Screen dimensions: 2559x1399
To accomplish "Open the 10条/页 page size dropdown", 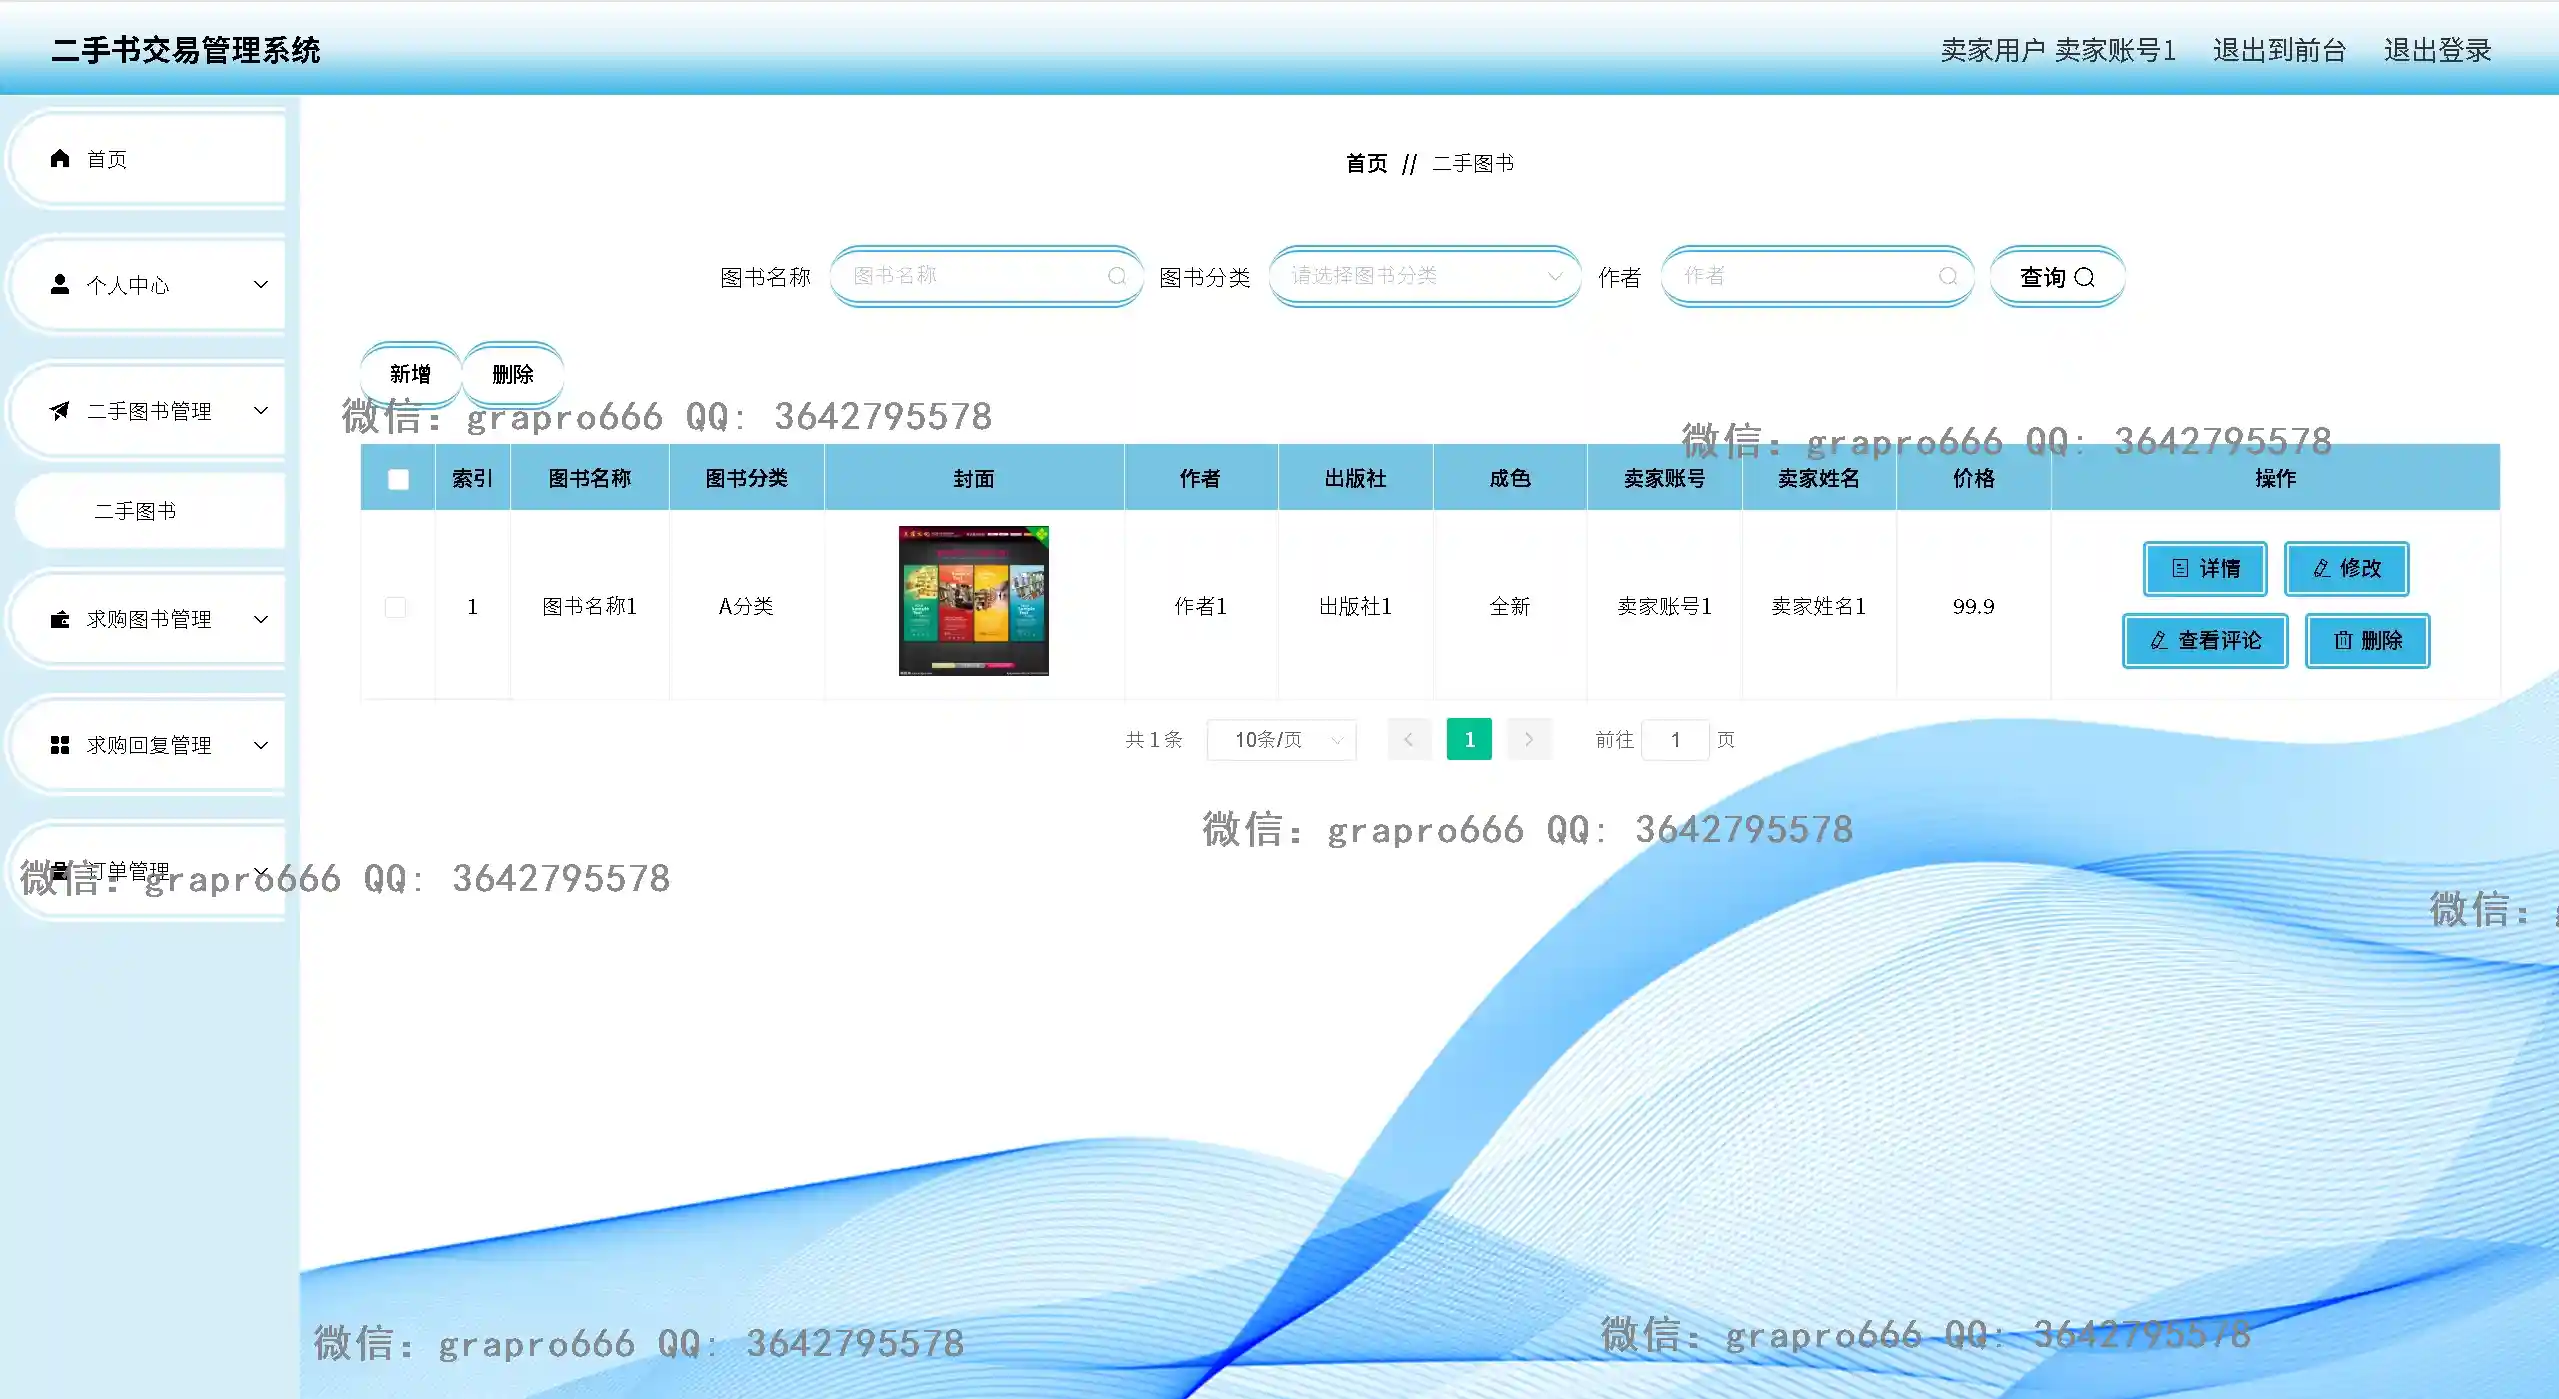I will click(x=1282, y=740).
